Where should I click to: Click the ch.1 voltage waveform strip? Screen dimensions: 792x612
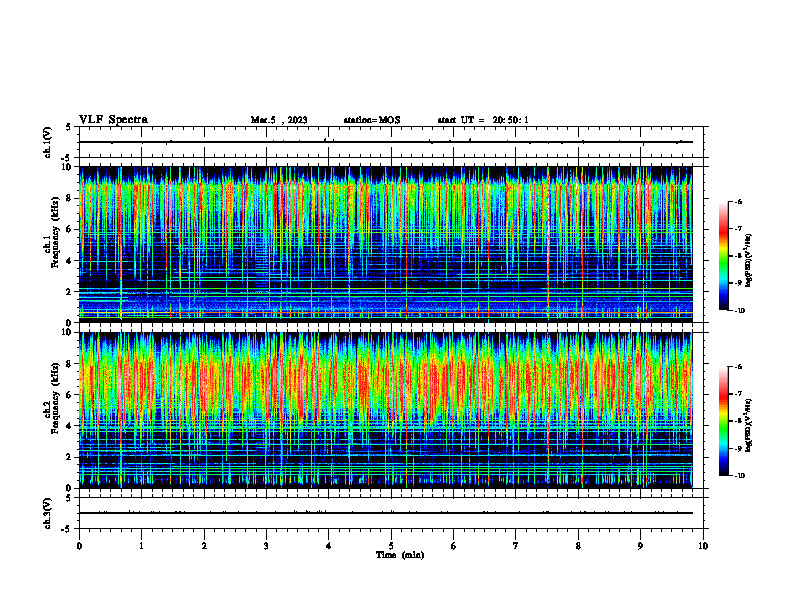tap(391, 142)
